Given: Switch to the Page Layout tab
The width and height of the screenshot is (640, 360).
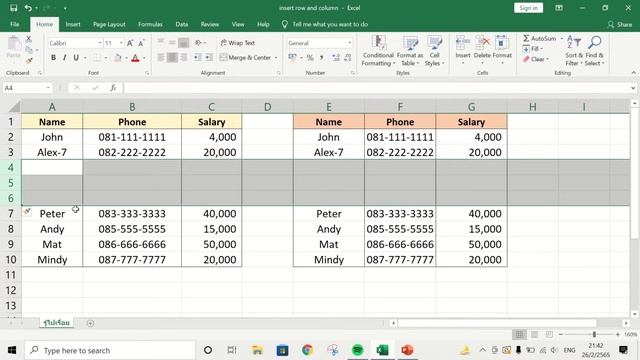Looking at the screenshot, I should [109, 24].
